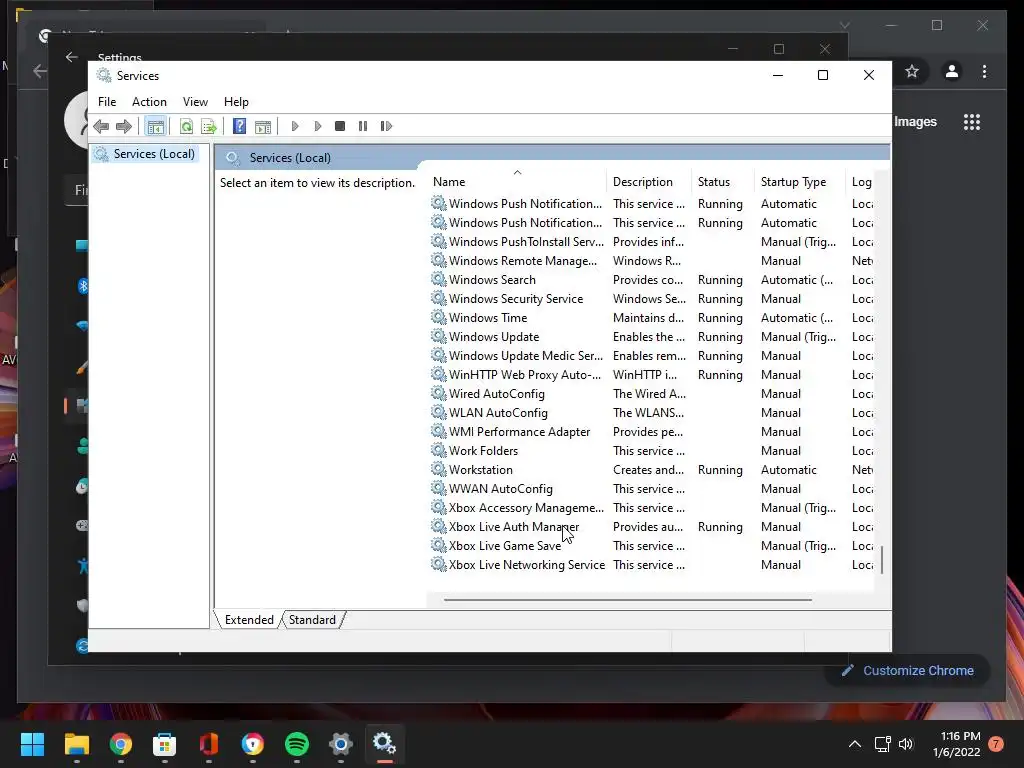This screenshot has height=768, width=1024.
Task: Click the volume speaker icon in tray
Action: (x=906, y=744)
